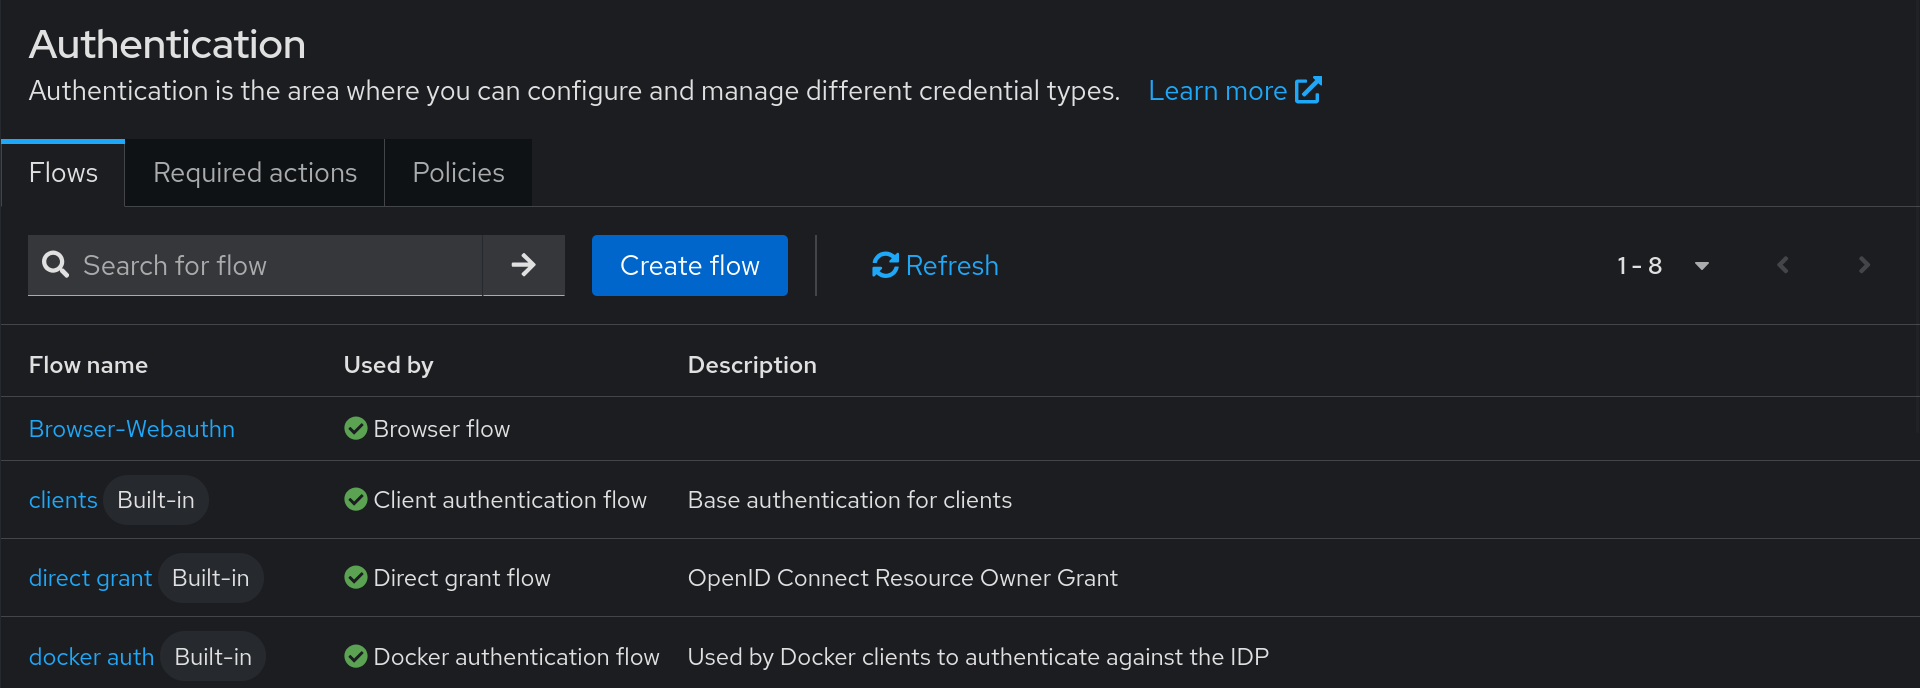Image resolution: width=1920 pixels, height=688 pixels.
Task: Click the 'Browser flow' used-by text
Action: point(441,428)
